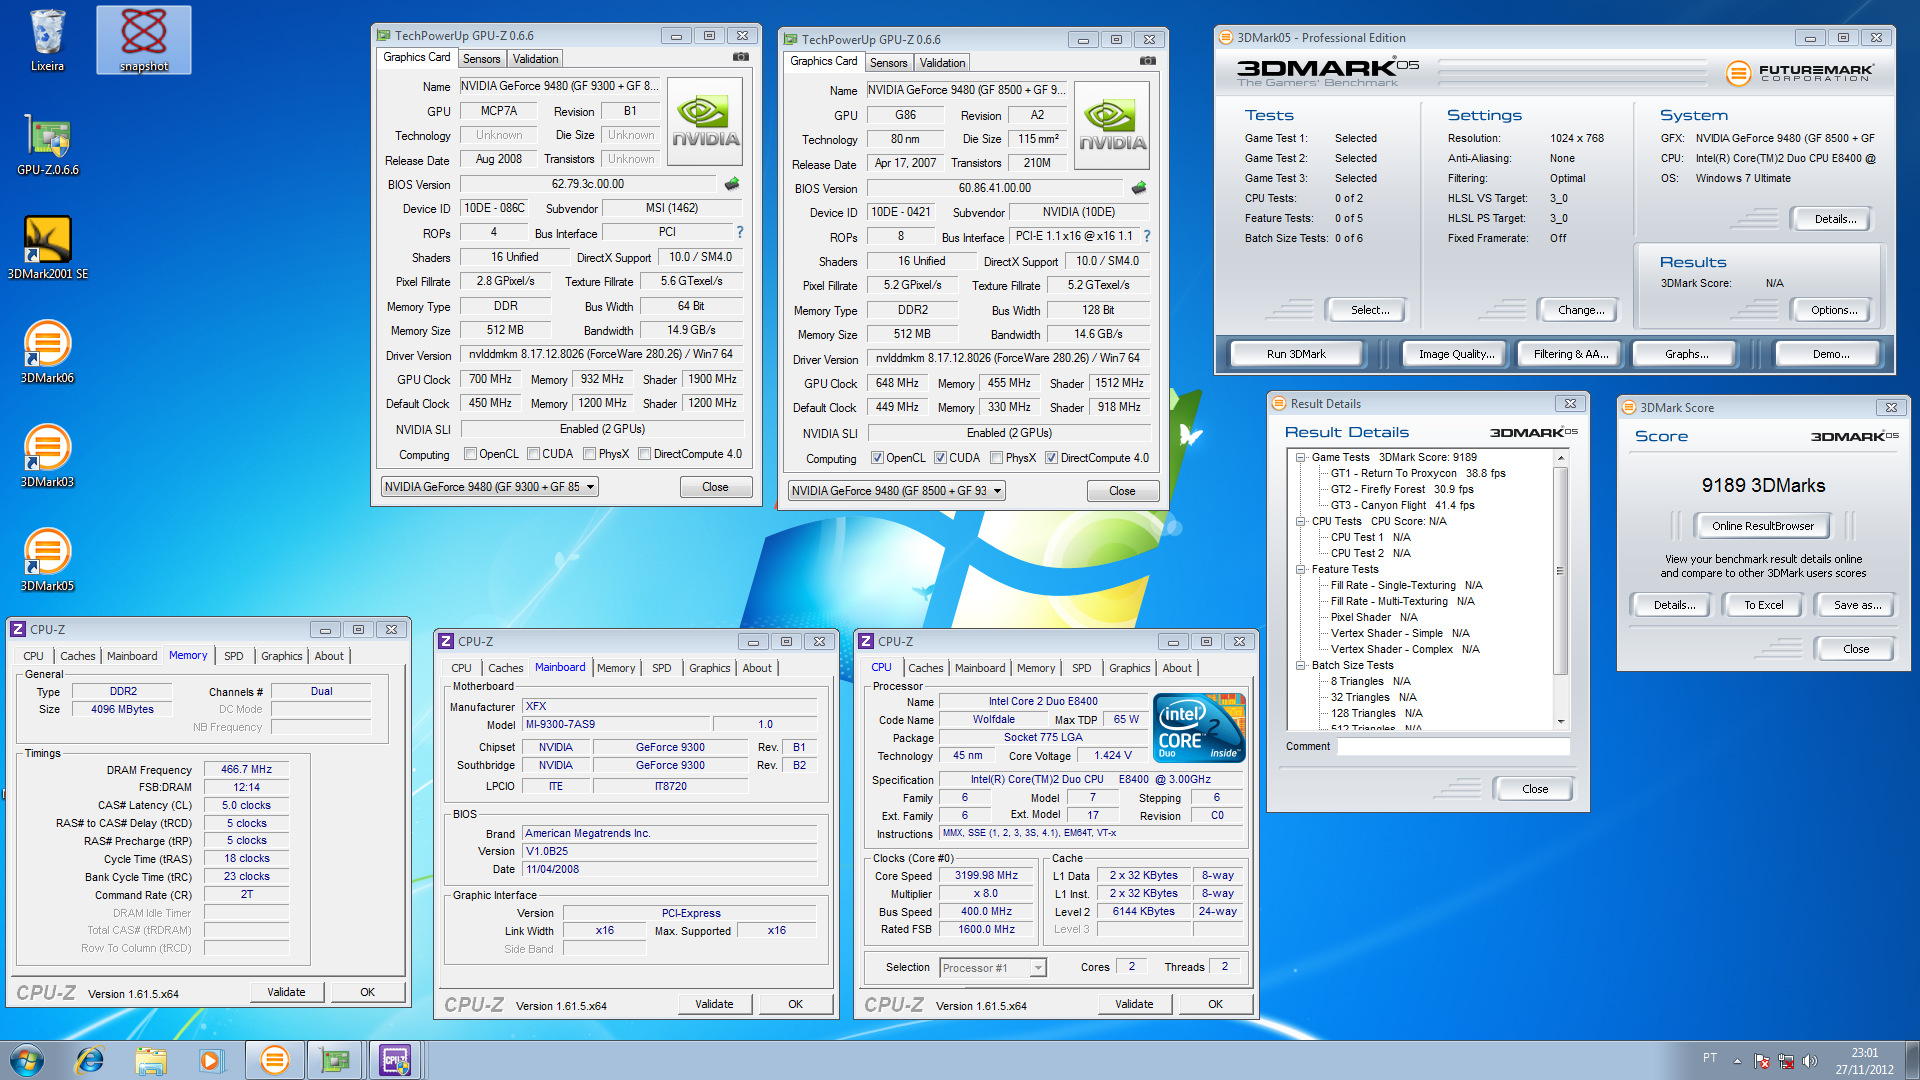
Task: Launch 3DMark06 desktop shortcut
Action: coord(47,352)
